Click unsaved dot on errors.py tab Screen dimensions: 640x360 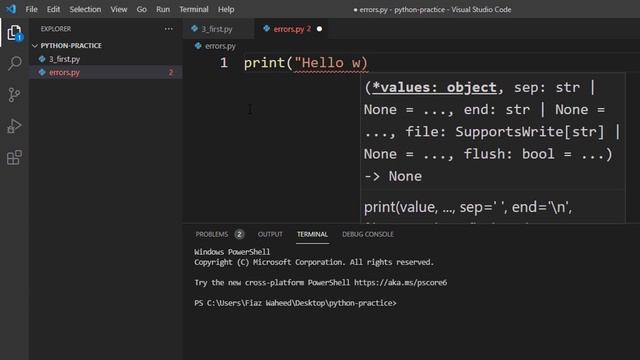320,29
